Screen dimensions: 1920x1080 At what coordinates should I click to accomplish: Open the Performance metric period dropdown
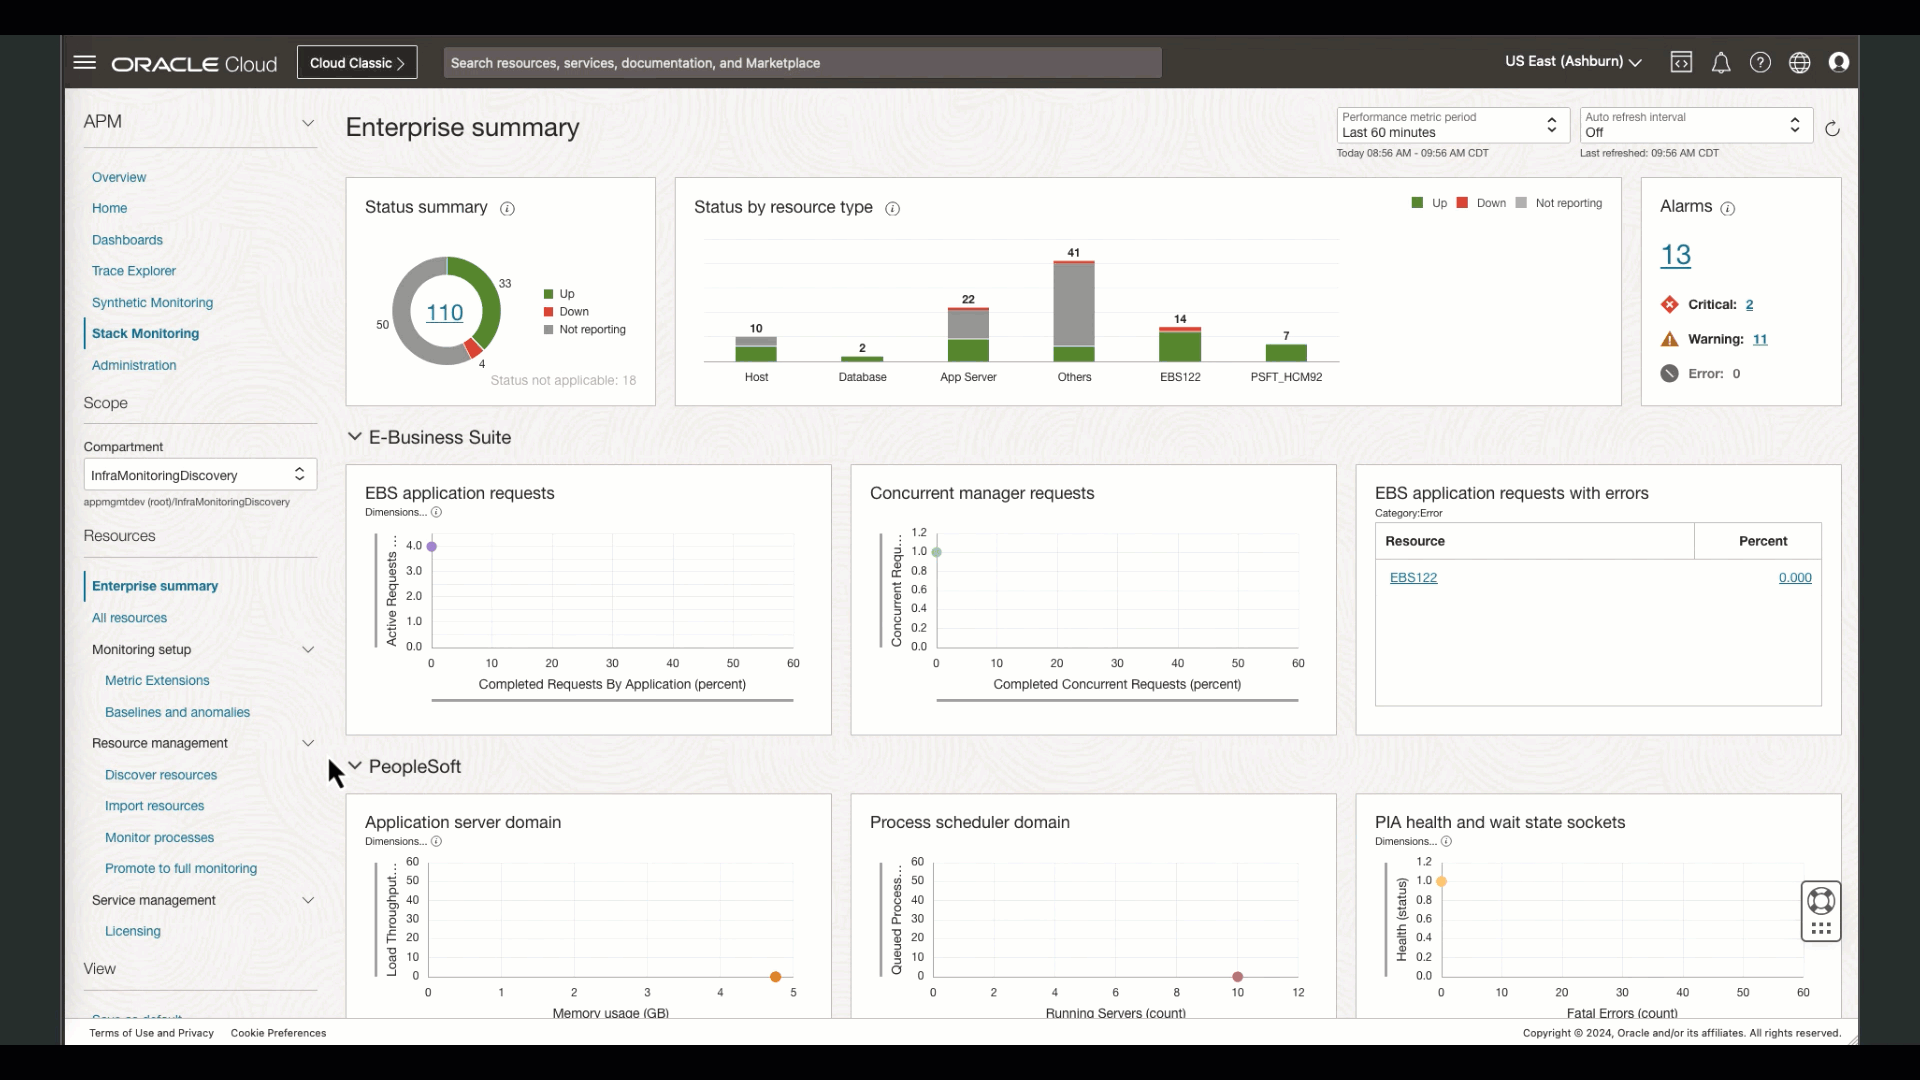pyautogui.click(x=1452, y=125)
